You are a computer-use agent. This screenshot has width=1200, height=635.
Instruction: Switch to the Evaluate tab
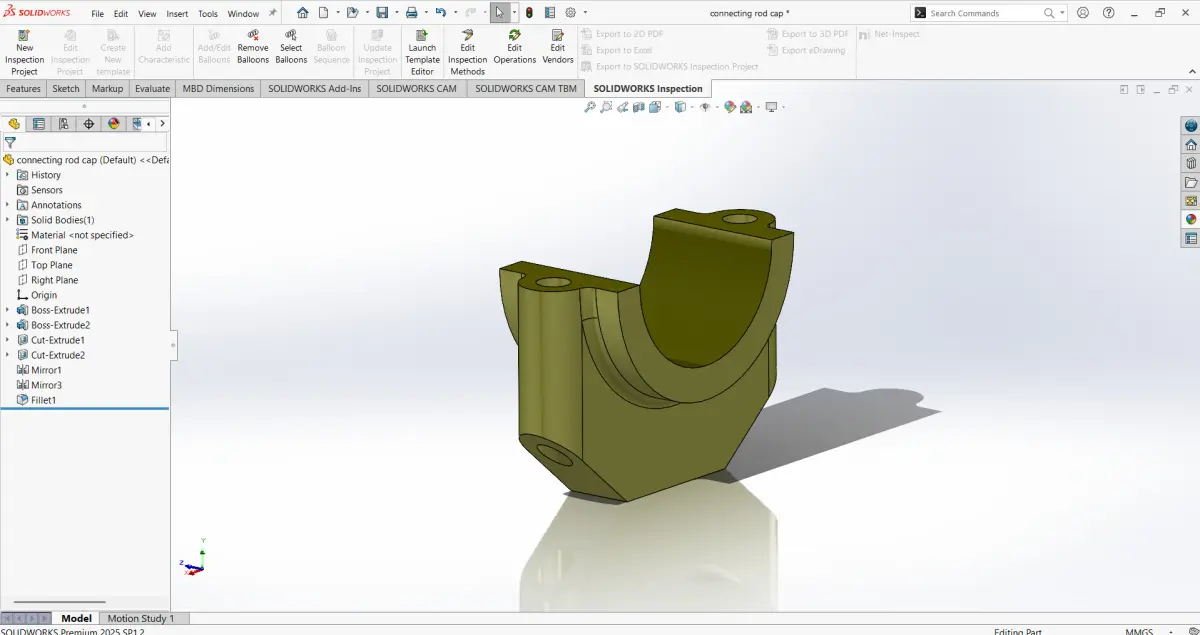(x=152, y=88)
